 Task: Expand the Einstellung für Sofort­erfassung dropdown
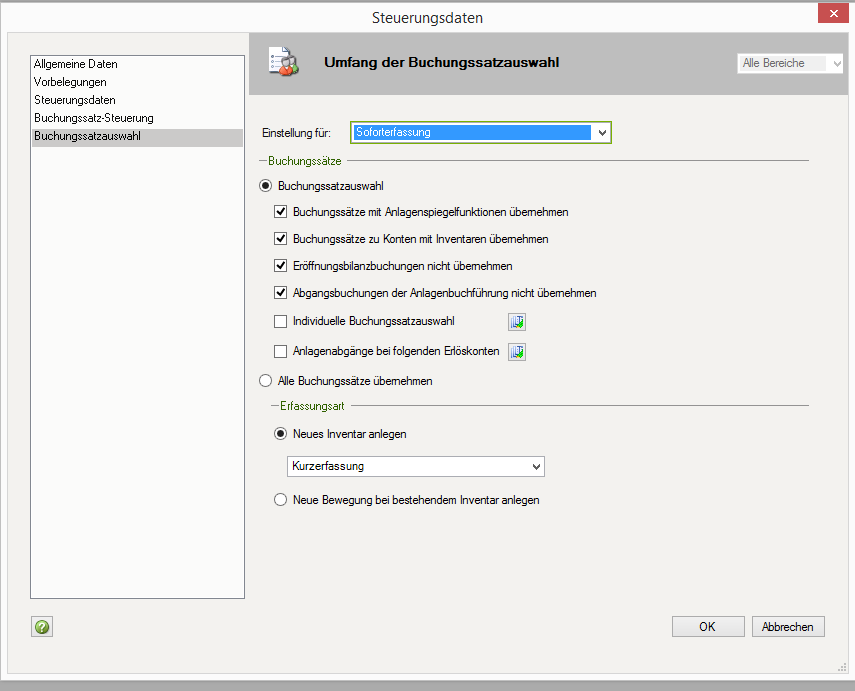(x=601, y=132)
